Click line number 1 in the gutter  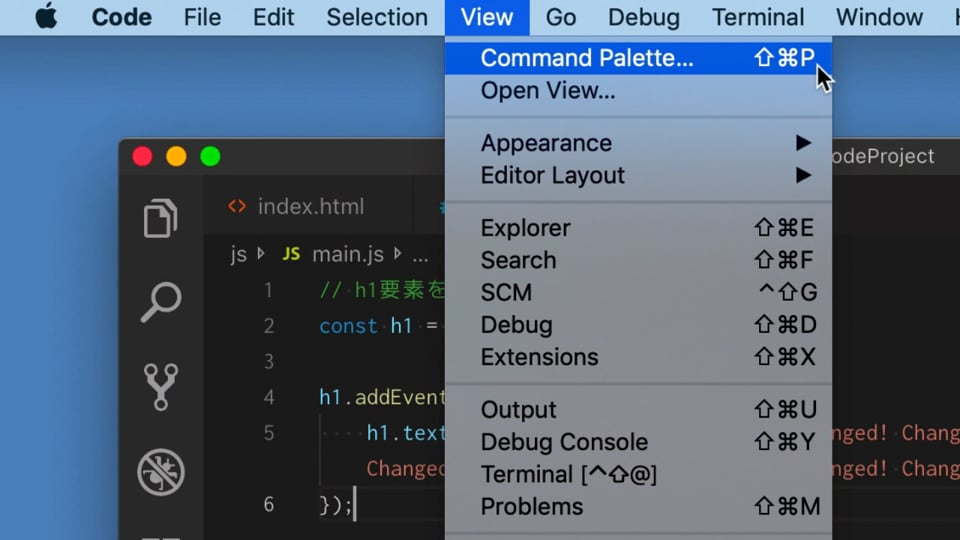(x=268, y=290)
